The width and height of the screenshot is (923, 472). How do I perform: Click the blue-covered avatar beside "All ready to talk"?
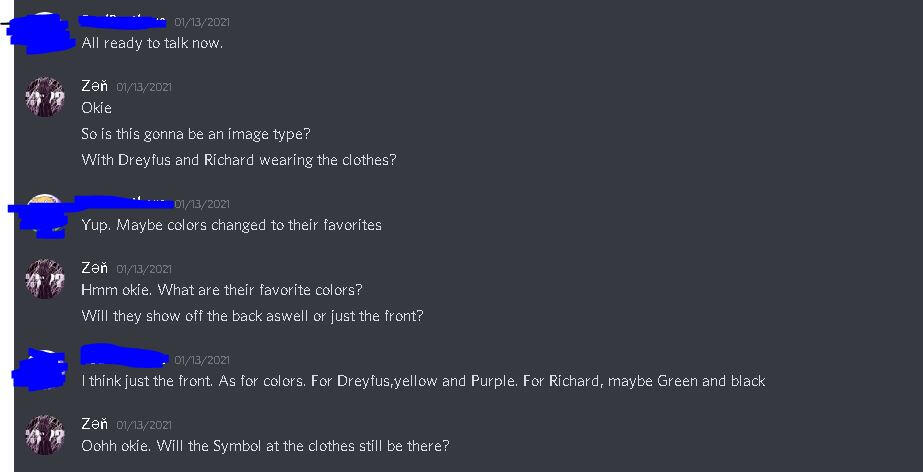[42, 32]
